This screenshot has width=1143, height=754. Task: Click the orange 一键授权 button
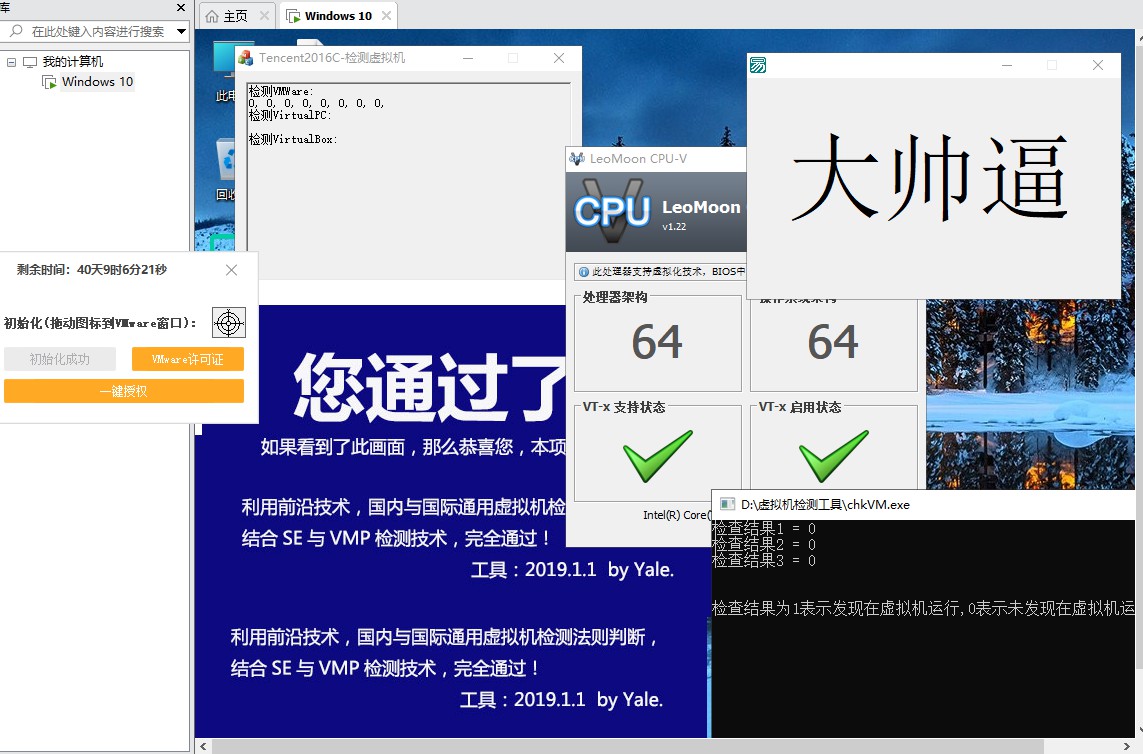(x=124, y=390)
